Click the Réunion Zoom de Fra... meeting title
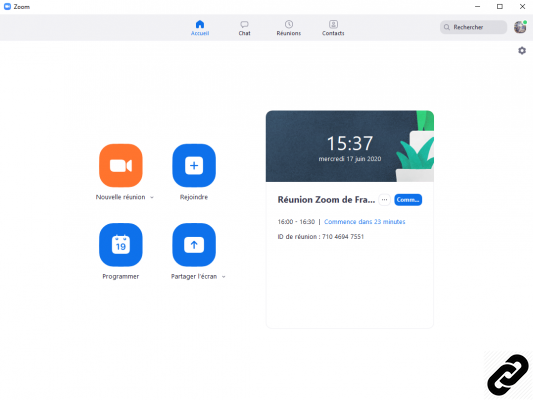The width and height of the screenshot is (533, 400). (326, 199)
